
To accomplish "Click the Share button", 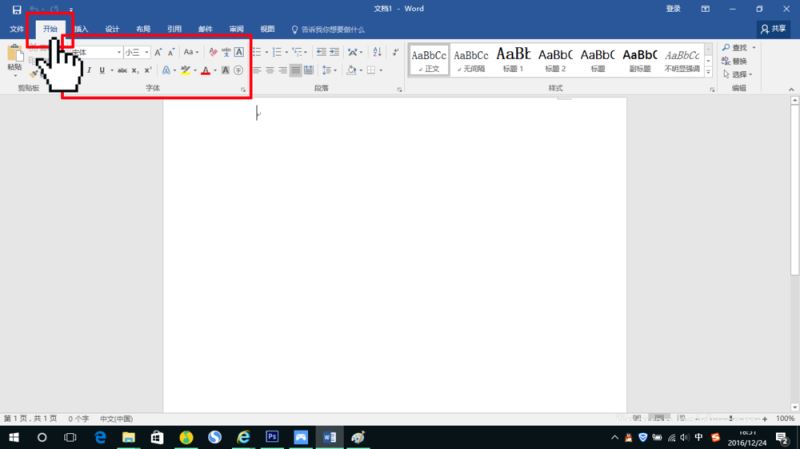I will 773,29.
